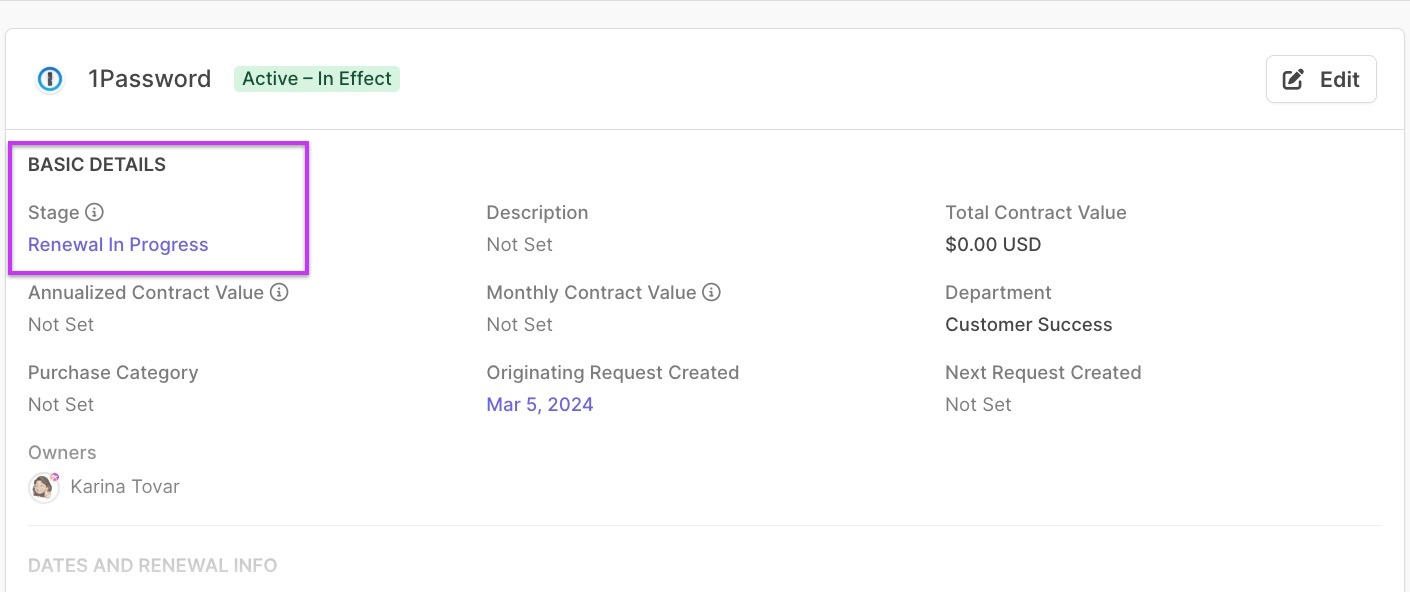Click the $0.00 USD total contract value
The image size is (1410, 592).
992,245
